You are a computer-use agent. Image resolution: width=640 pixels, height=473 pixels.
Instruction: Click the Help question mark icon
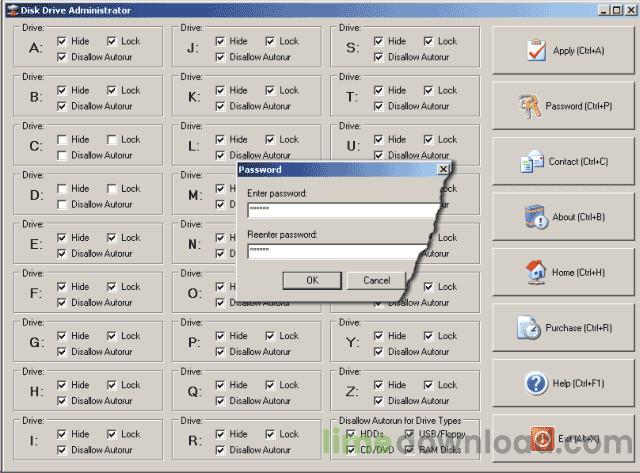click(536, 383)
